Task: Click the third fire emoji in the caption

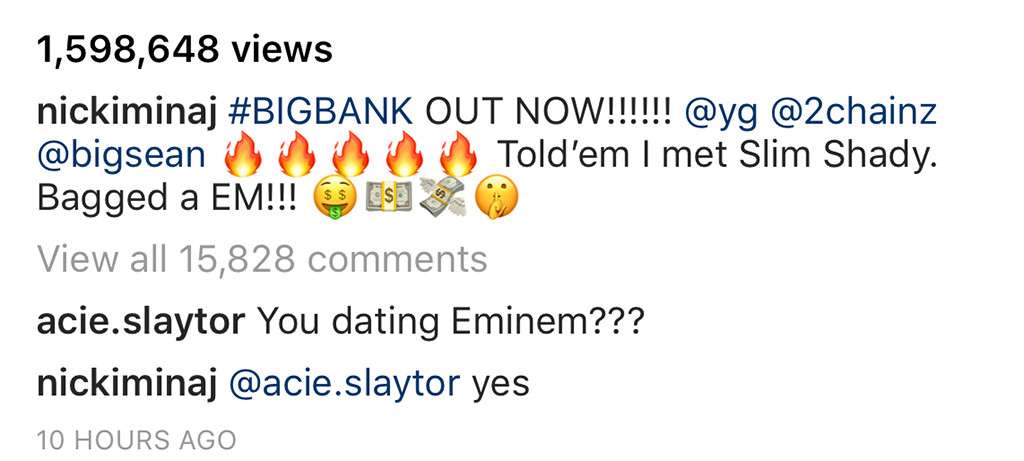Action: click(x=352, y=157)
